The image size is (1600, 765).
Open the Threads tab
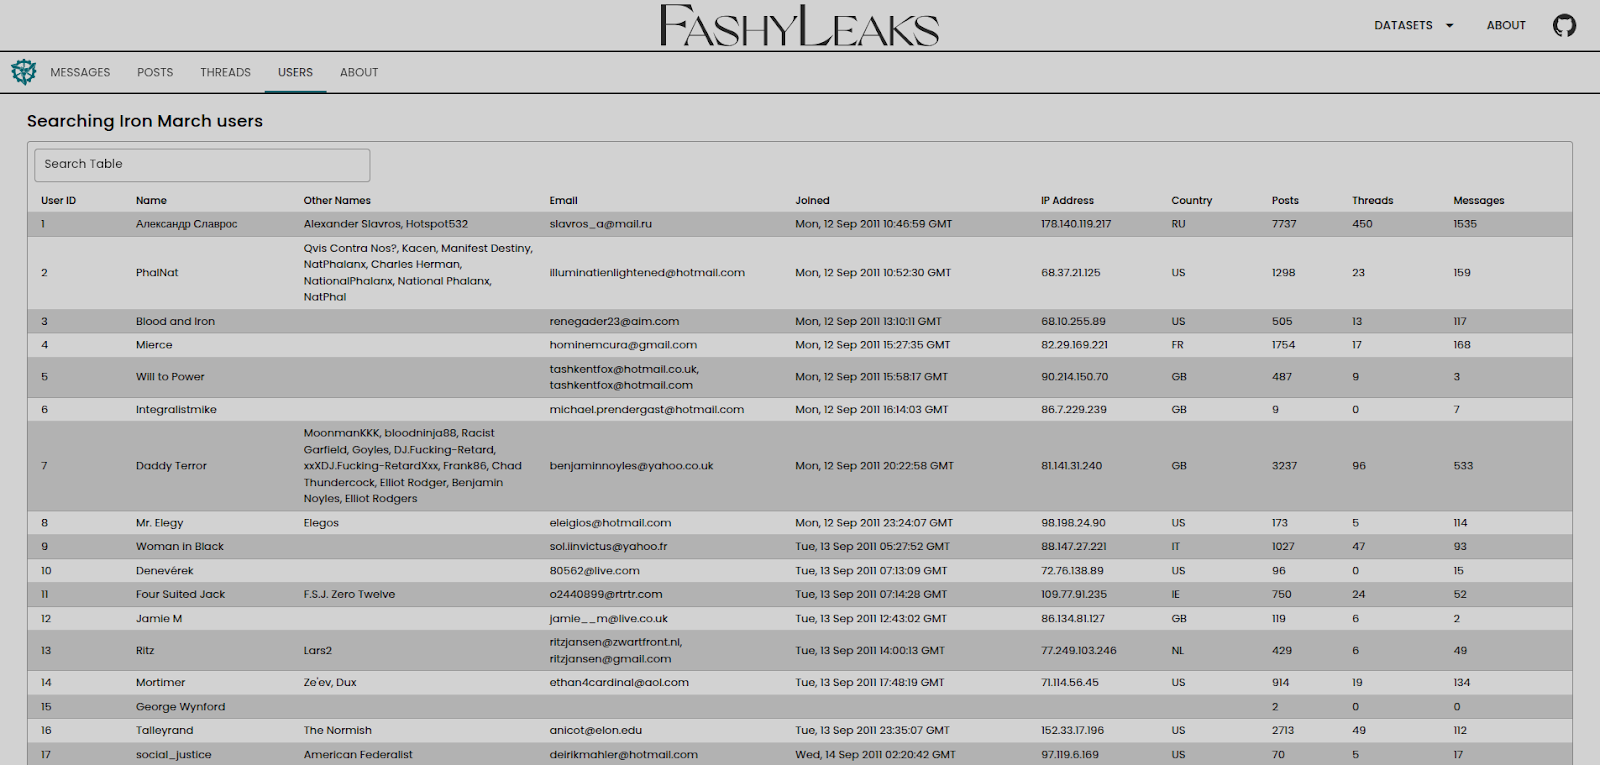[x=225, y=72]
